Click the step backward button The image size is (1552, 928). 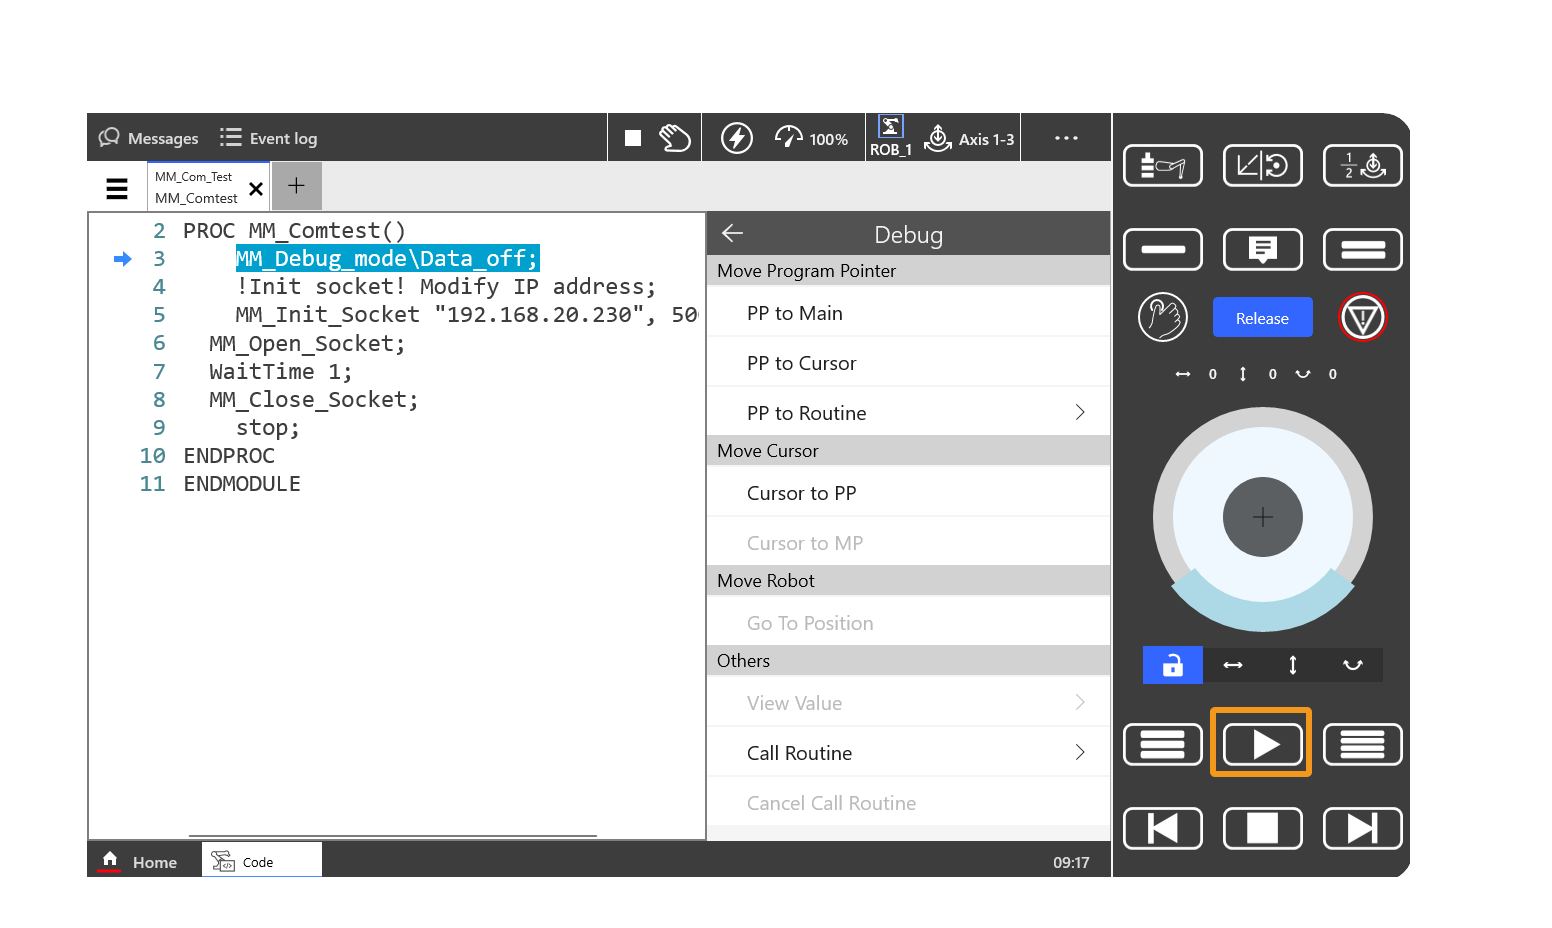[x=1162, y=828]
